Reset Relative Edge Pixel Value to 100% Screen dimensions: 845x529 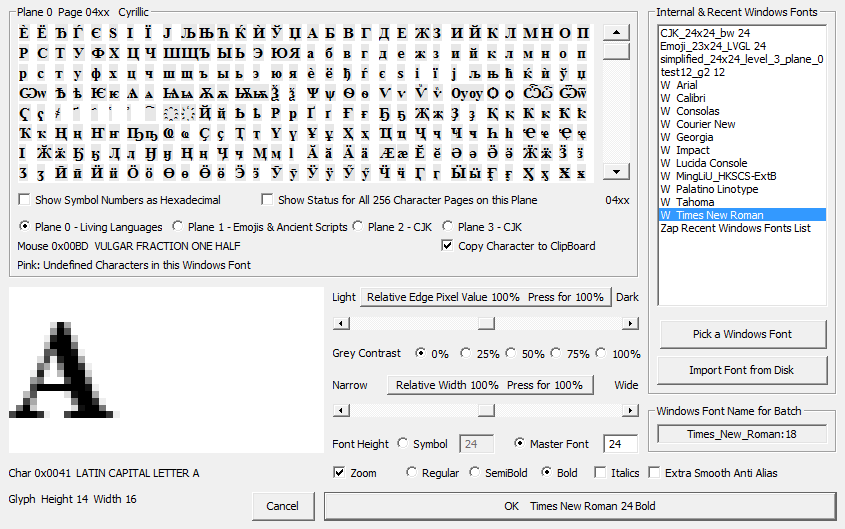486,297
